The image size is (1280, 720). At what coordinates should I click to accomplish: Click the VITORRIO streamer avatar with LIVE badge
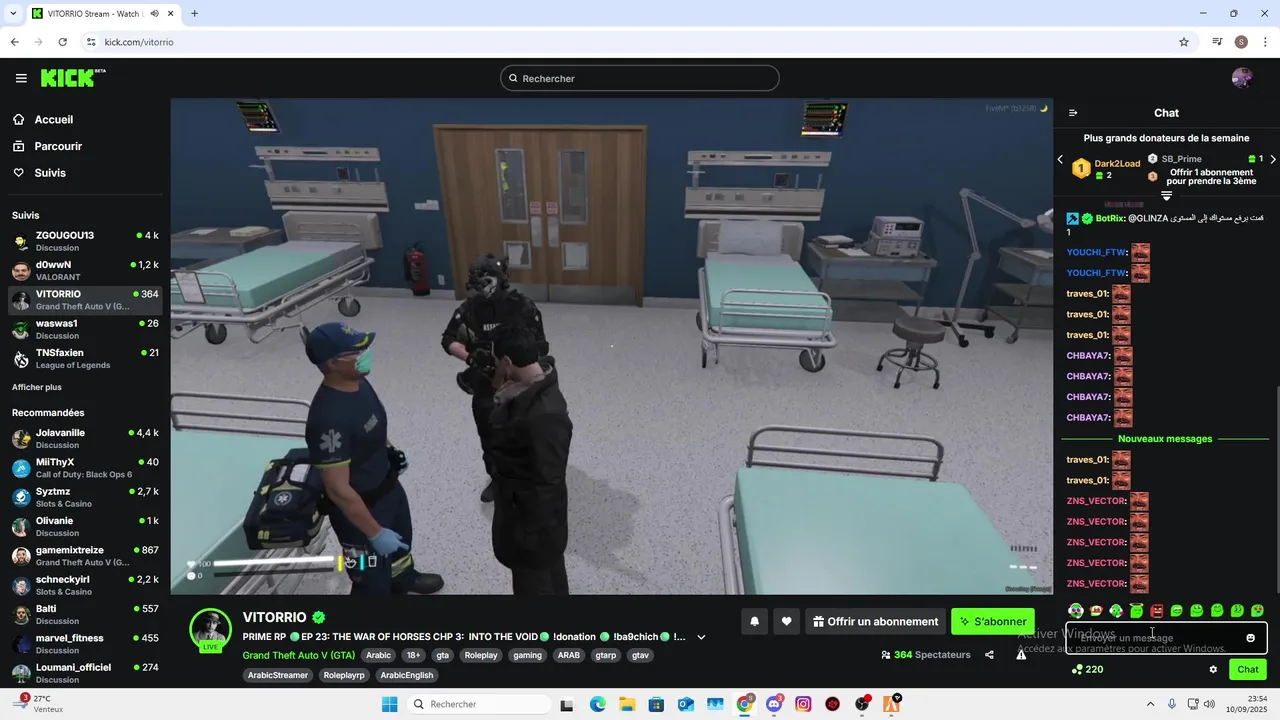coord(211,630)
